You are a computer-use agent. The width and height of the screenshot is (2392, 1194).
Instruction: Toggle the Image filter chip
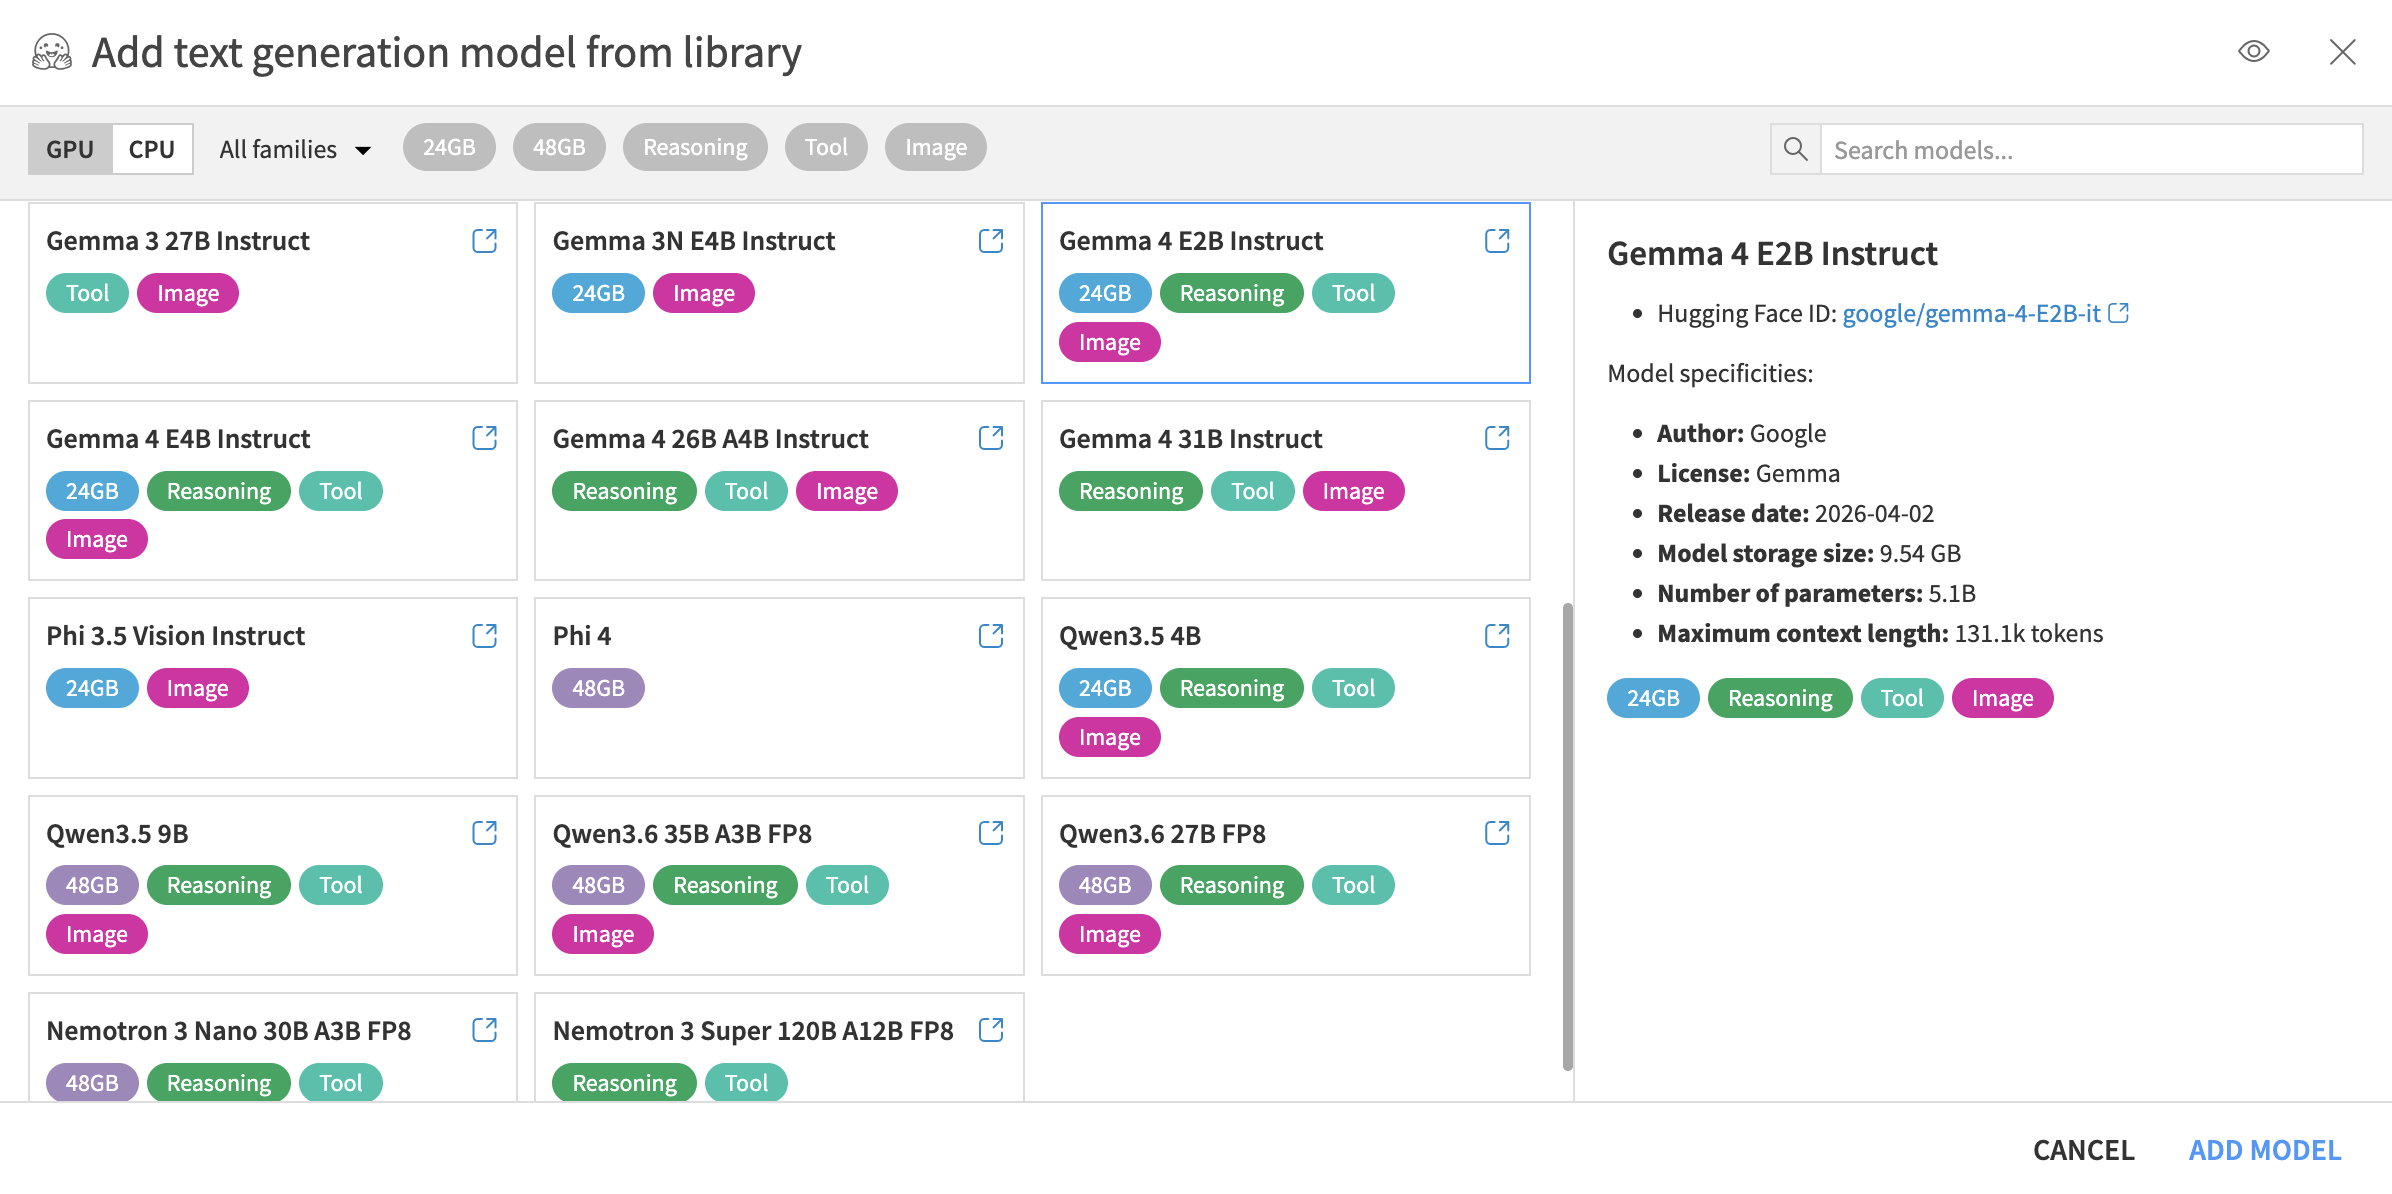pos(936,147)
